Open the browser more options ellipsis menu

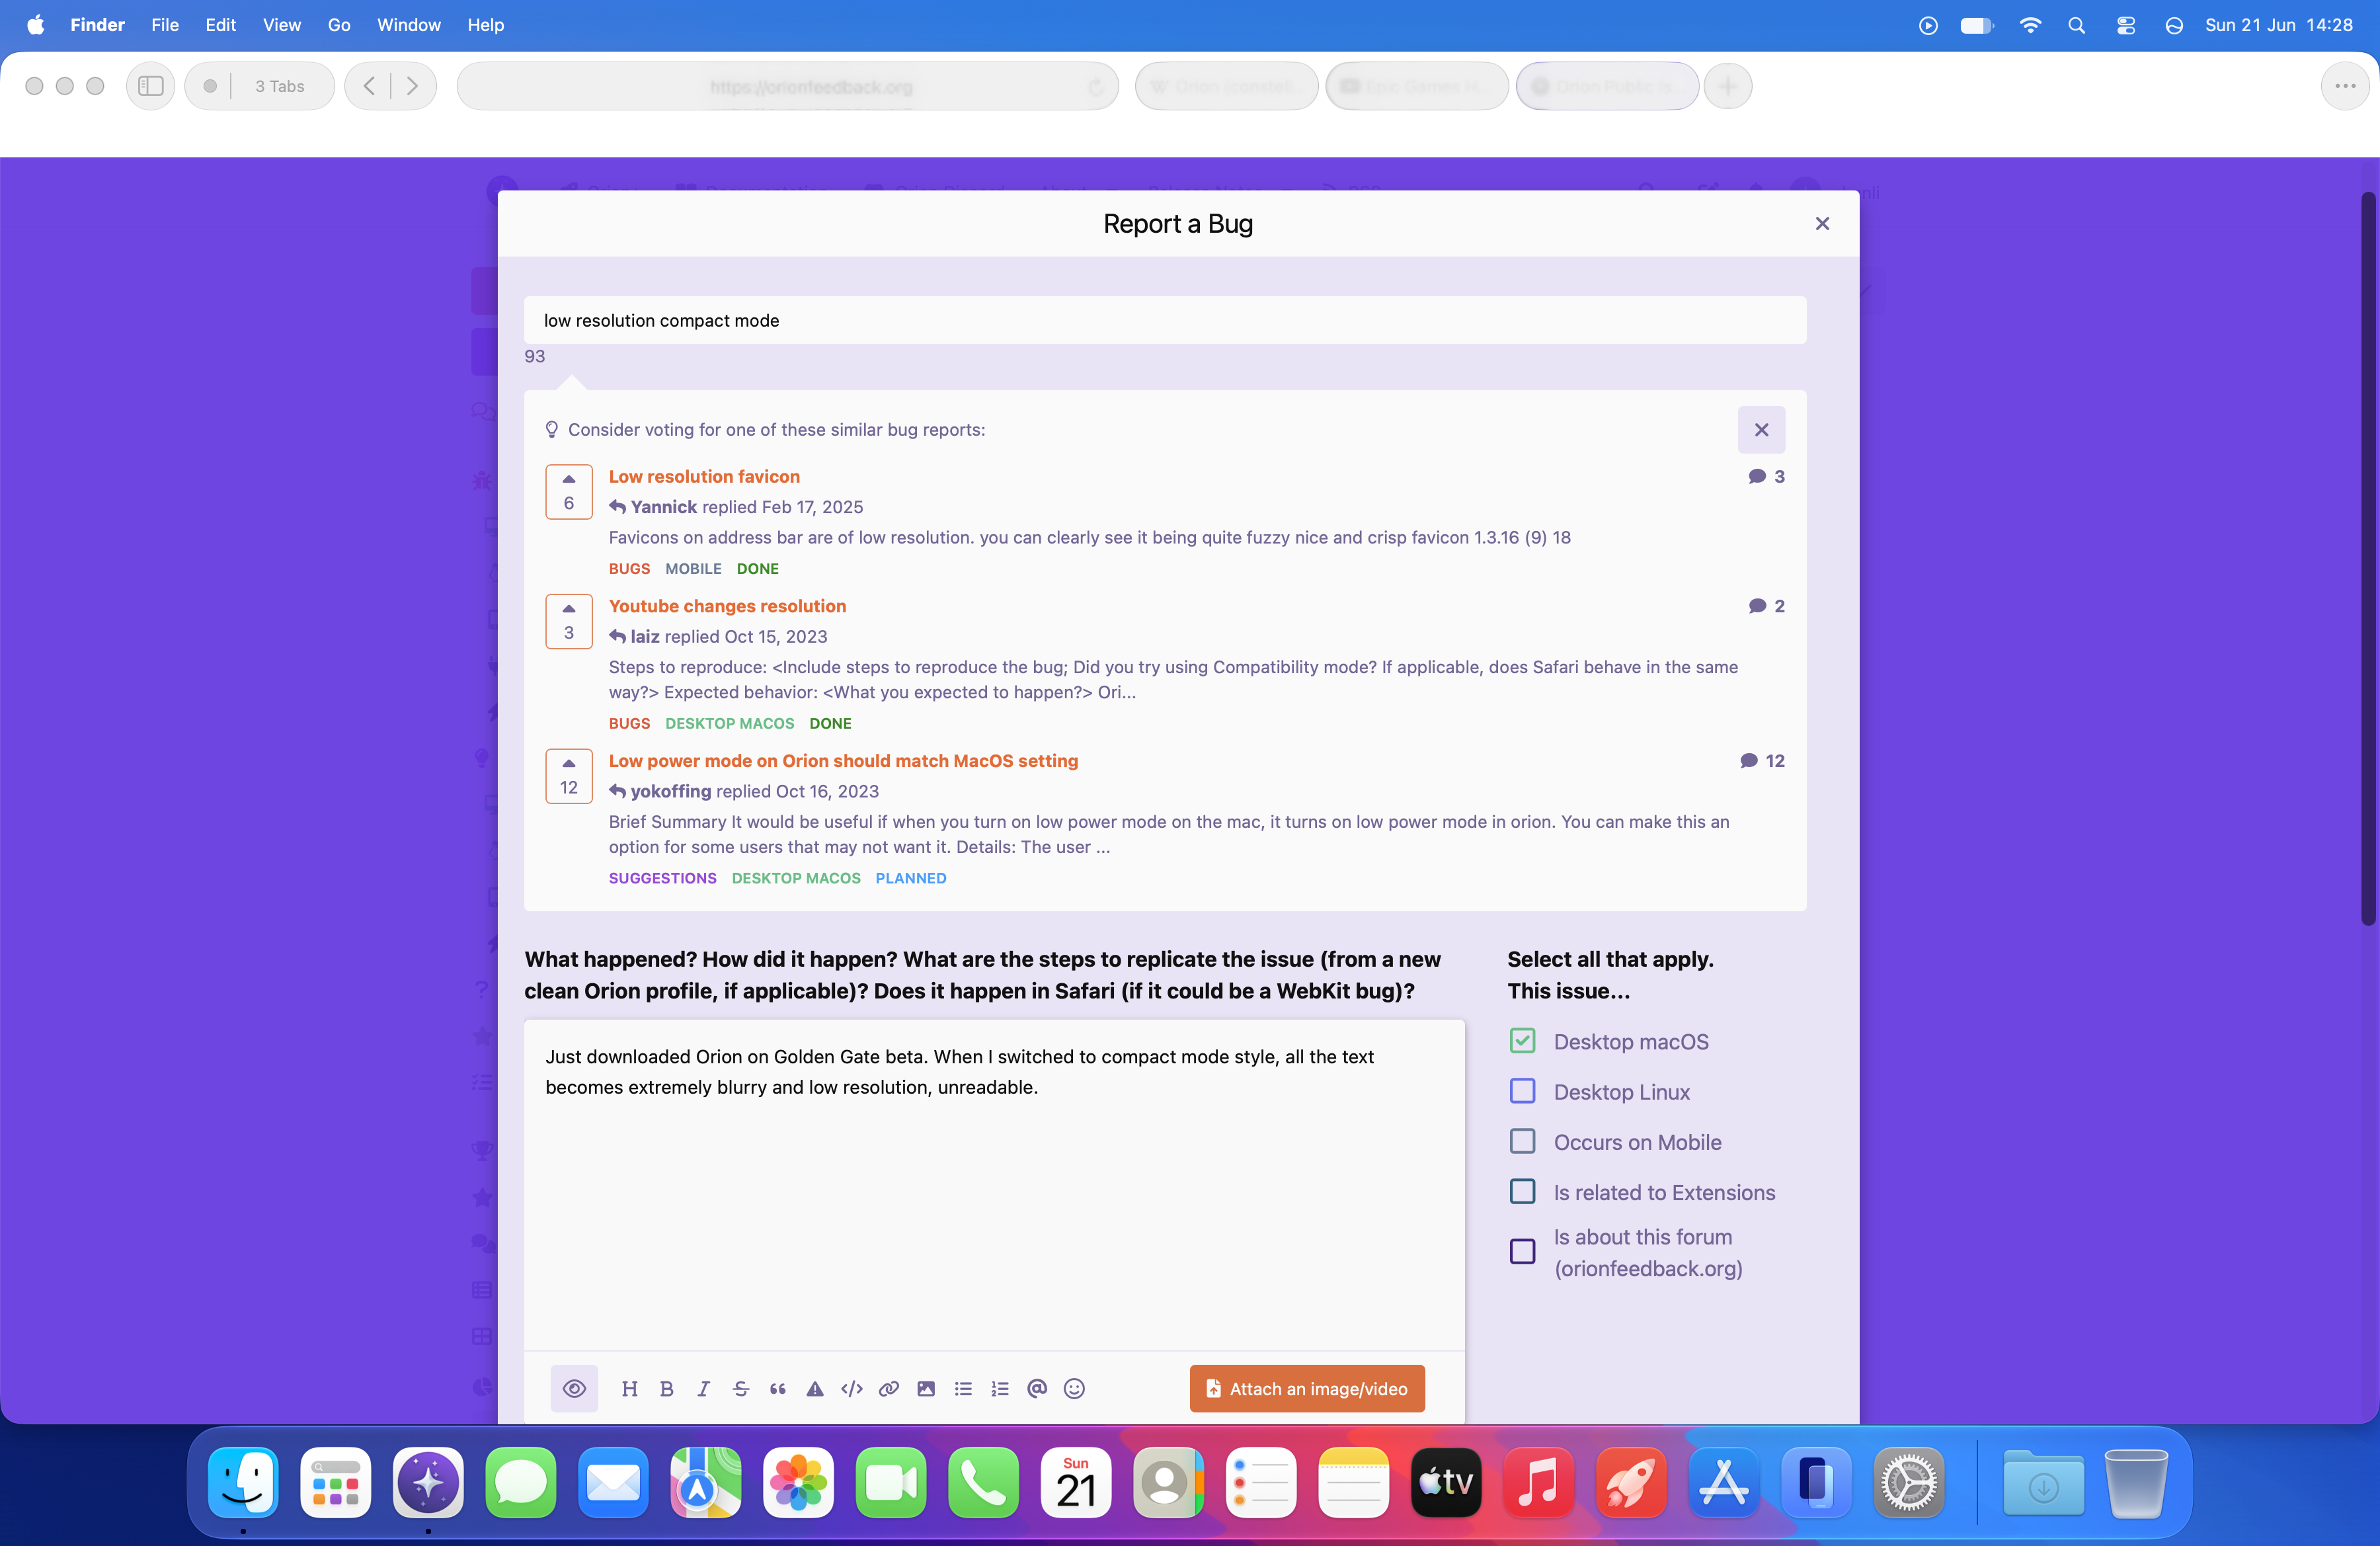(2344, 86)
